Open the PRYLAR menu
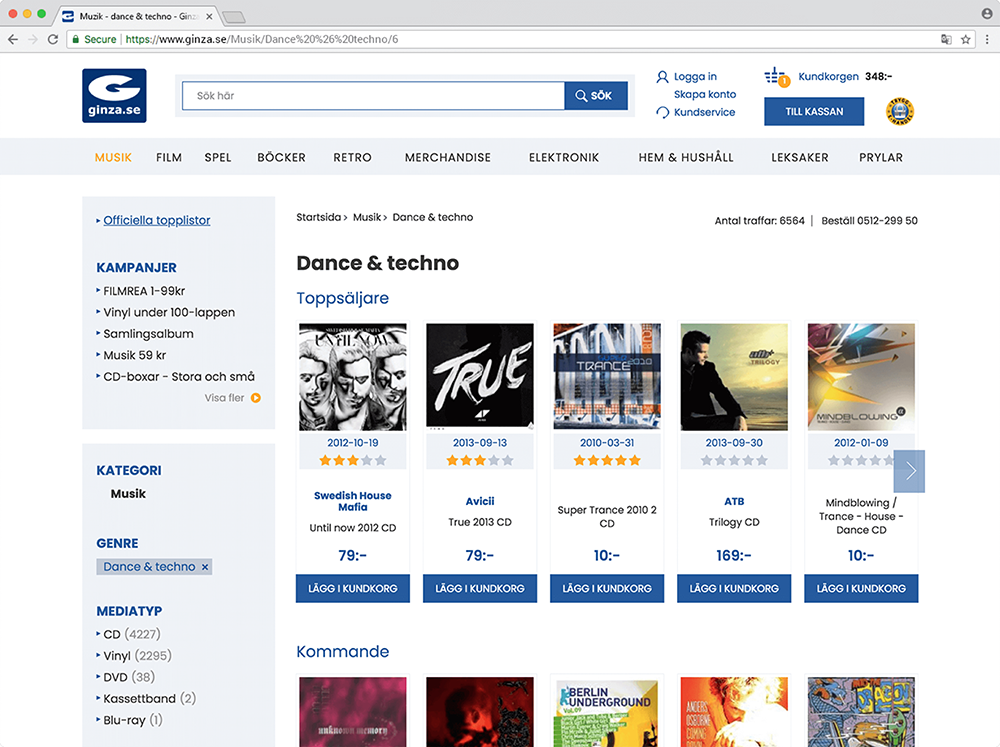Viewport: 1000px width, 747px height. [x=881, y=158]
